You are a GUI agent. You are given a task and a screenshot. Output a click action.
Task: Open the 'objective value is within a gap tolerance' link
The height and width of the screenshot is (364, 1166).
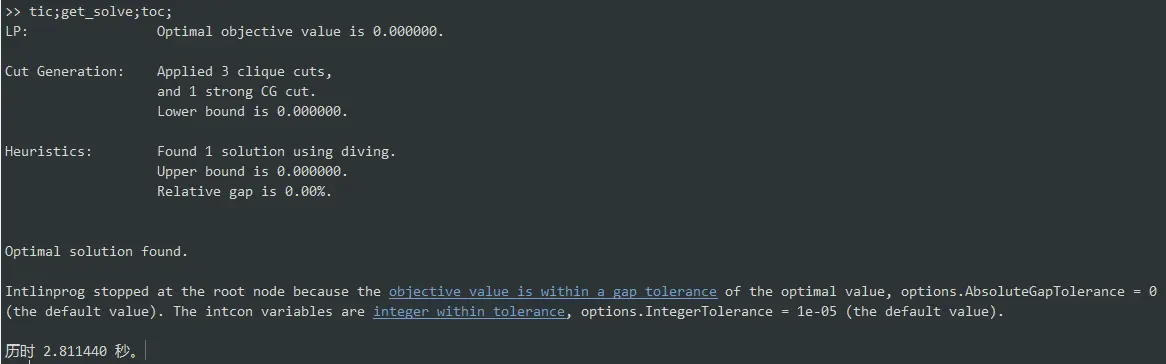(553, 292)
